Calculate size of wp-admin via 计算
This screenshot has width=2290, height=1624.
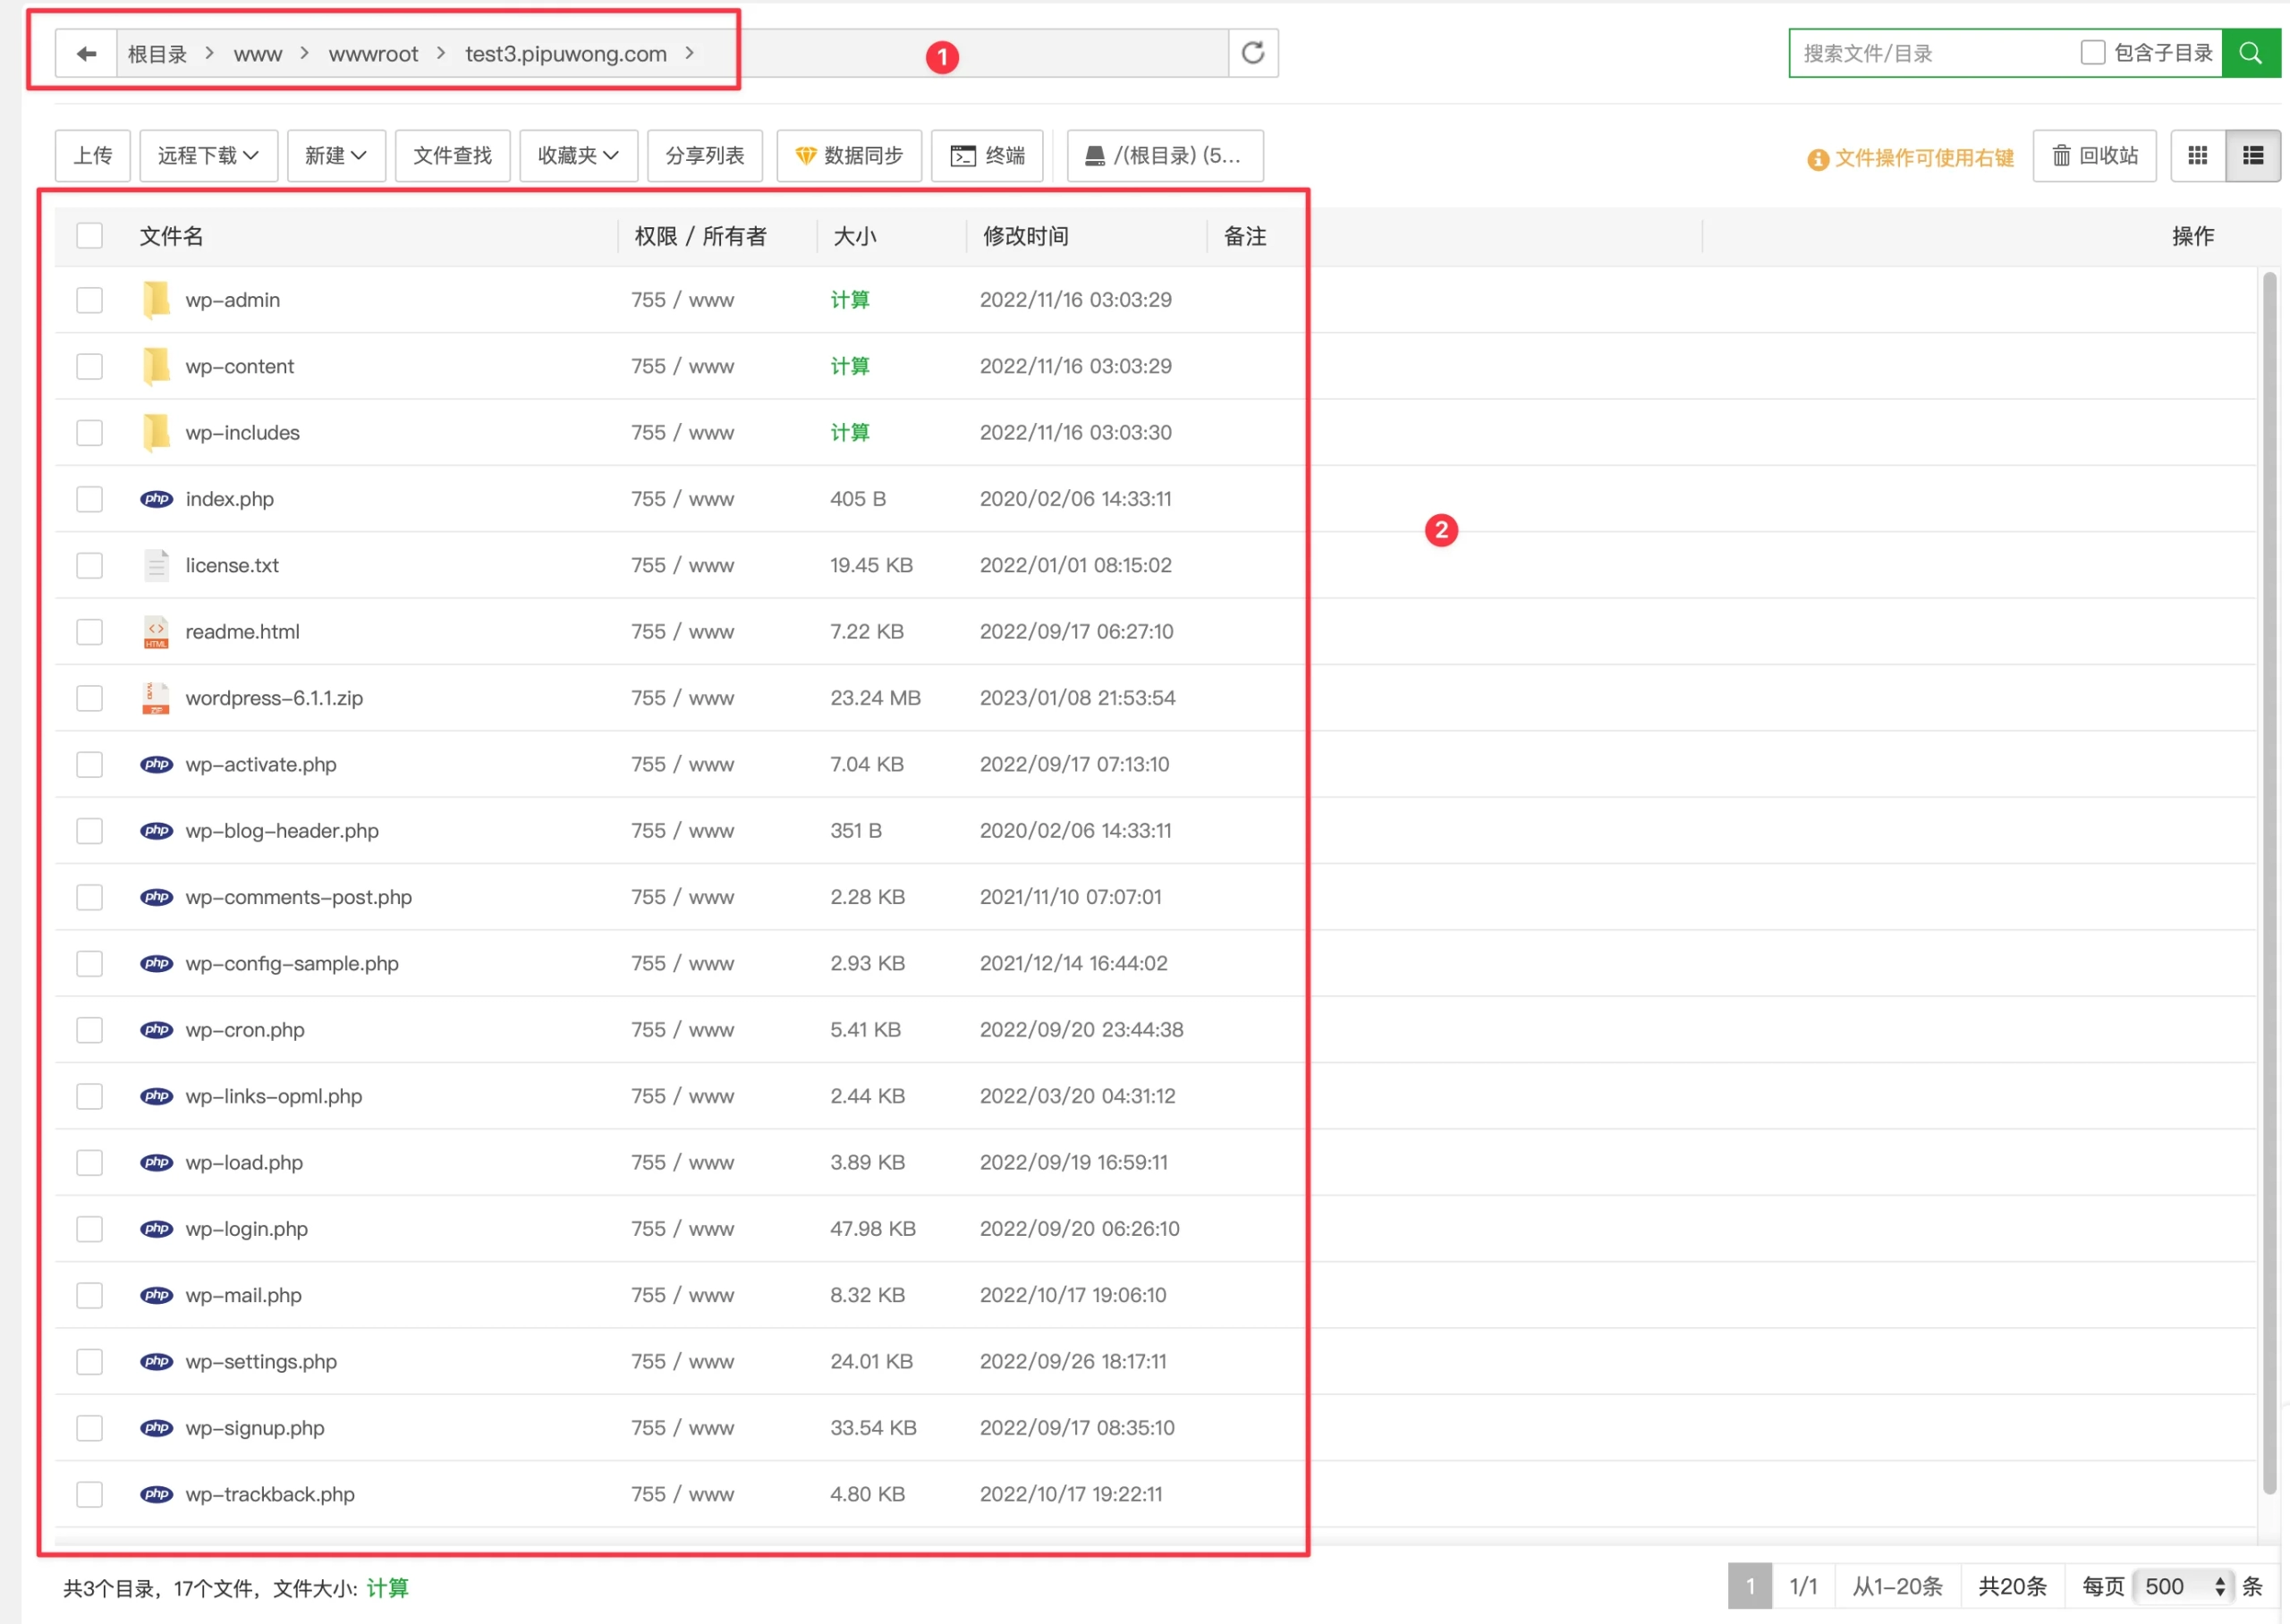click(x=850, y=300)
